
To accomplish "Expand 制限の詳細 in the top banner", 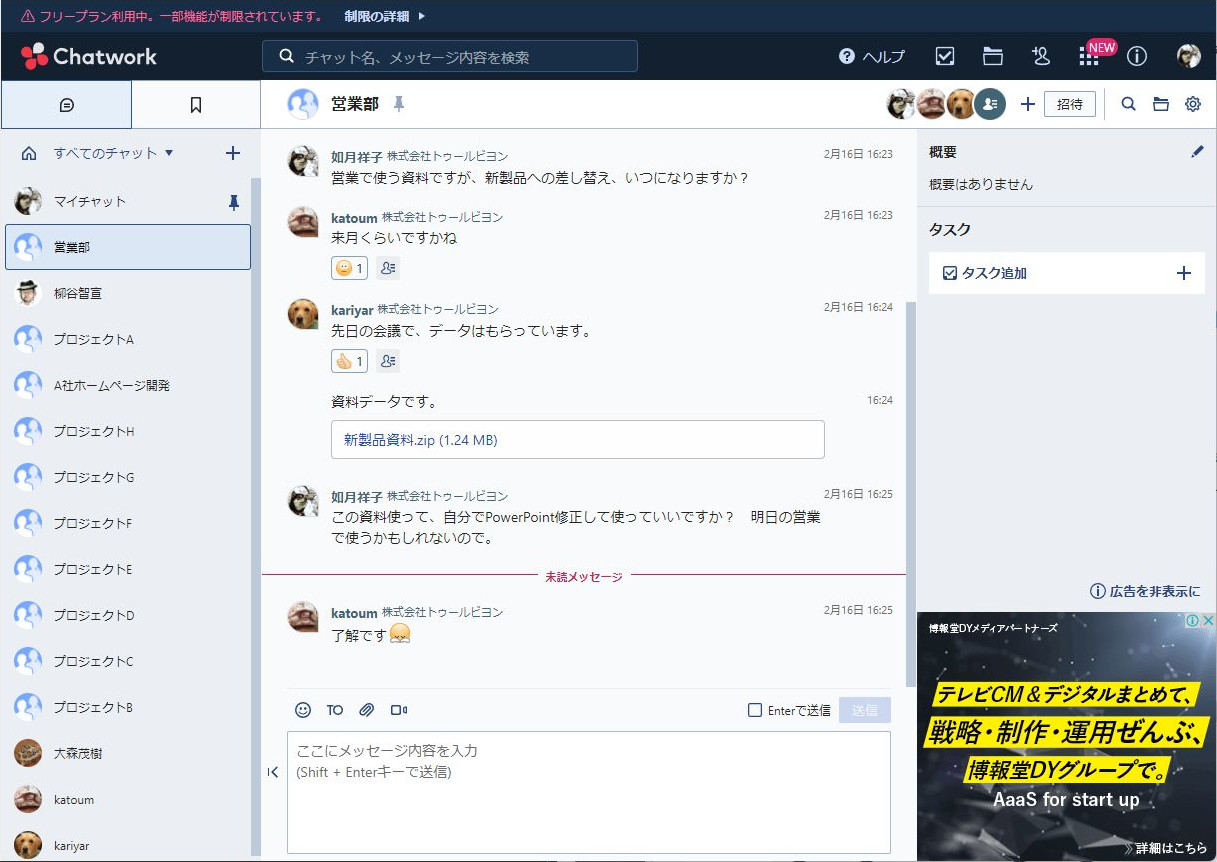I will (x=385, y=16).
